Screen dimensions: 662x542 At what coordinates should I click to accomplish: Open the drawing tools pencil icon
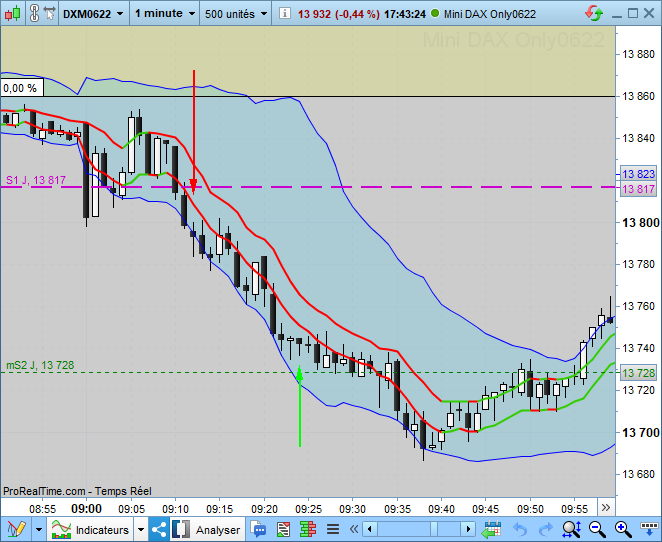tap(15, 528)
